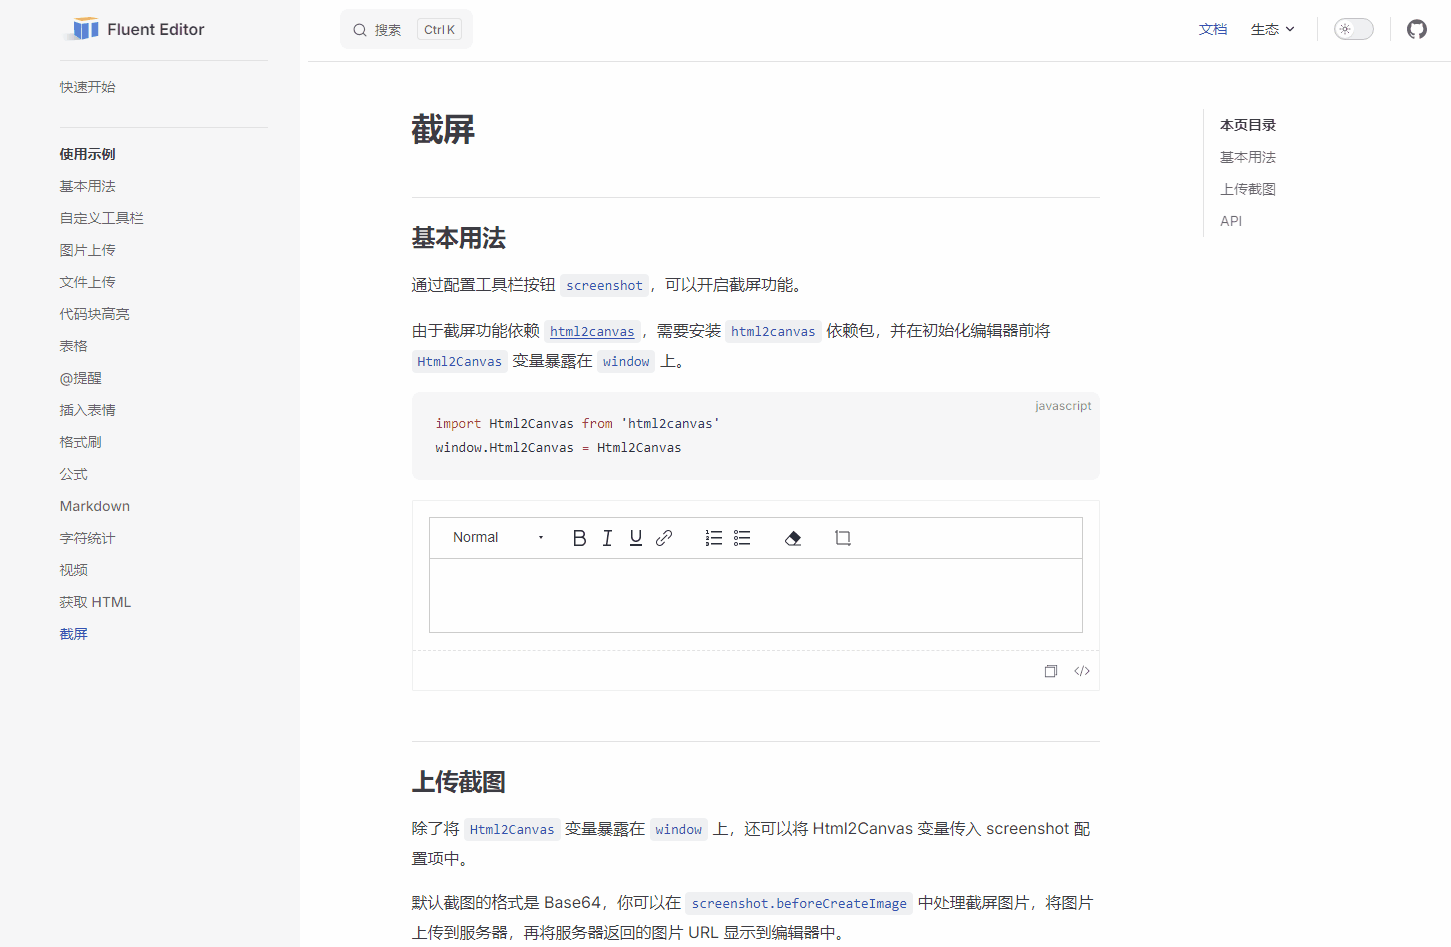The height and width of the screenshot is (947, 1451).
Task: Click the Fluent Editor logo icon
Action: 84,29
